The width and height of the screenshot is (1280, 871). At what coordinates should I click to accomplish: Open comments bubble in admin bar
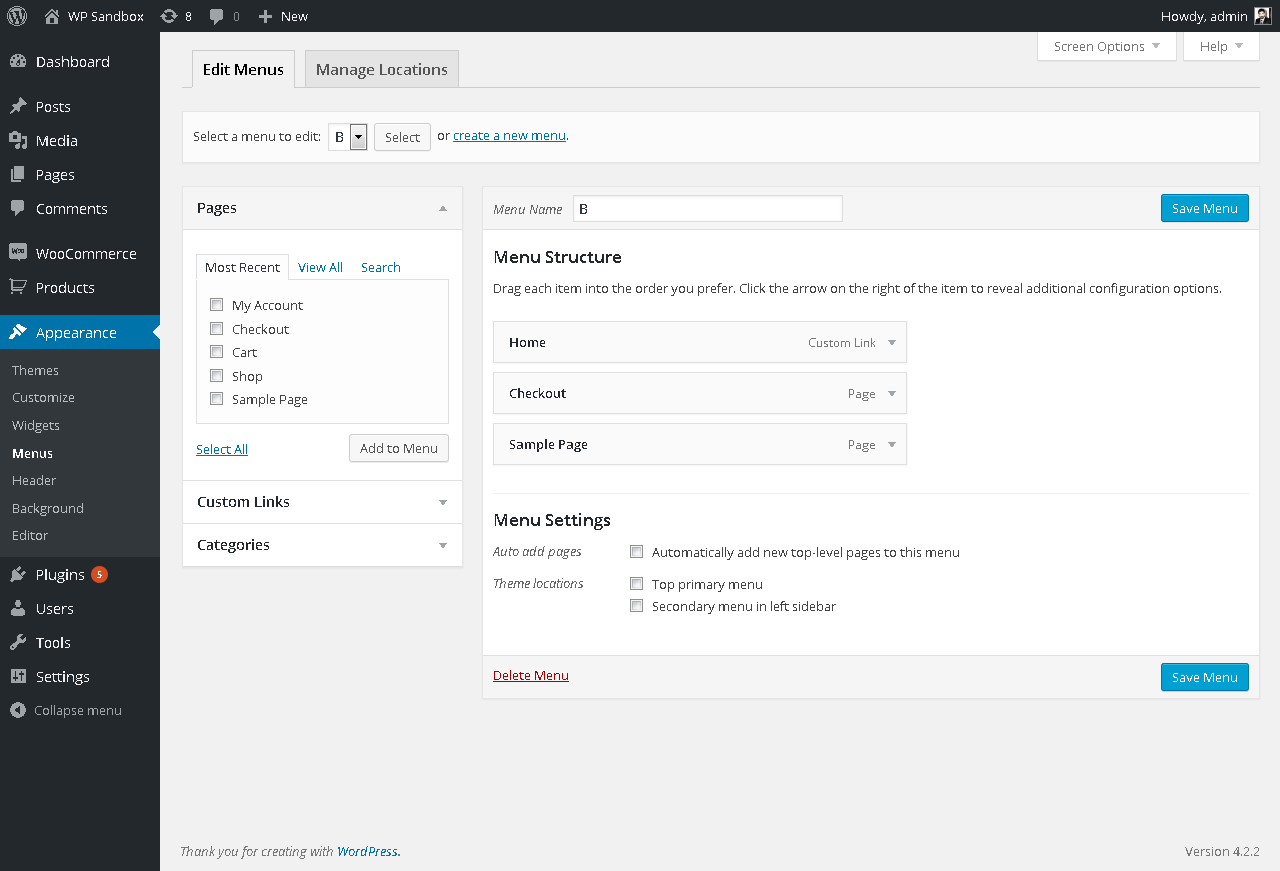[217, 16]
